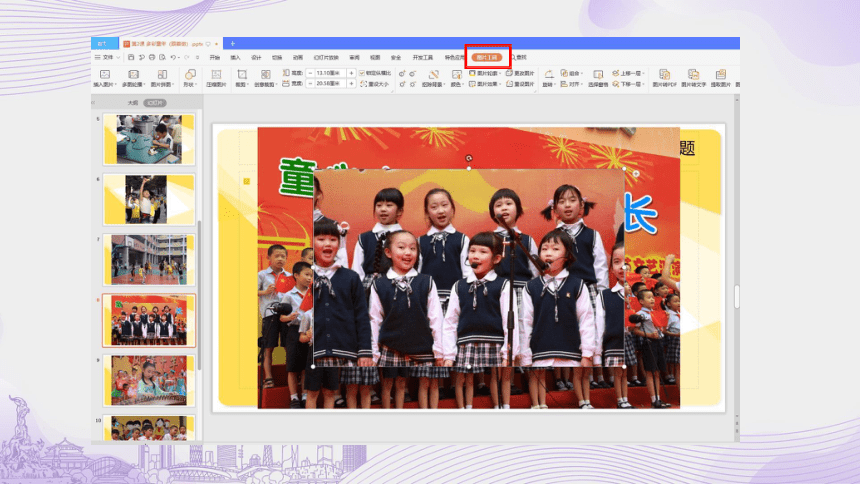Collapse the slide panel with left arrows
Viewport: 860px width, 484px height.
pos(94,103)
